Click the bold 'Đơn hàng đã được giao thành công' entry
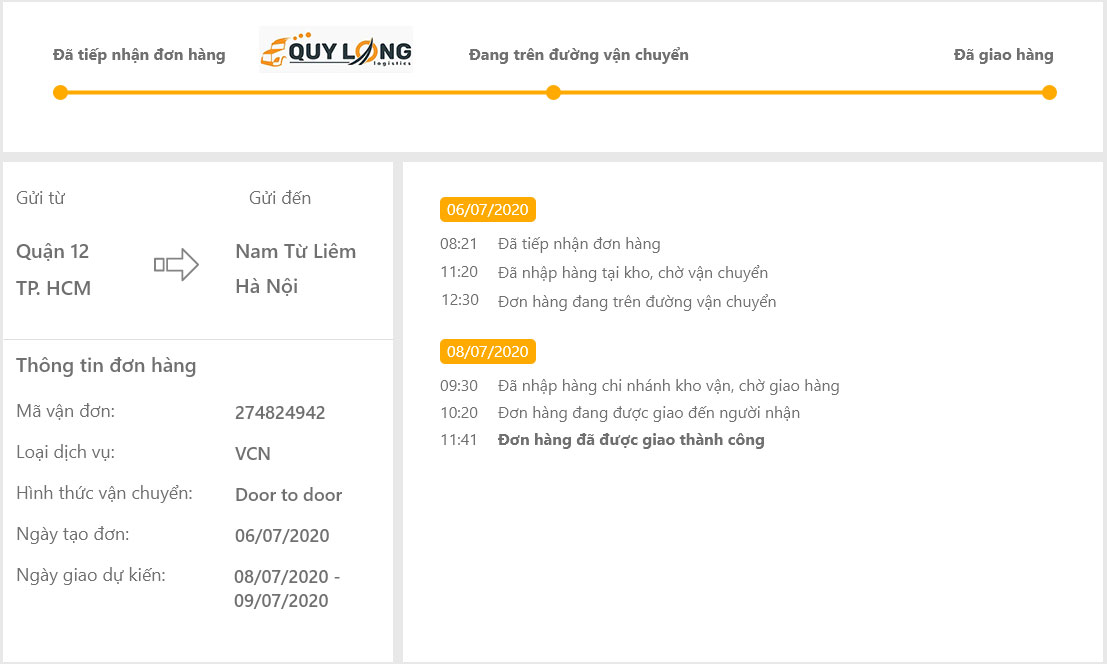Screen dimensions: 1107x664 (x=631, y=440)
